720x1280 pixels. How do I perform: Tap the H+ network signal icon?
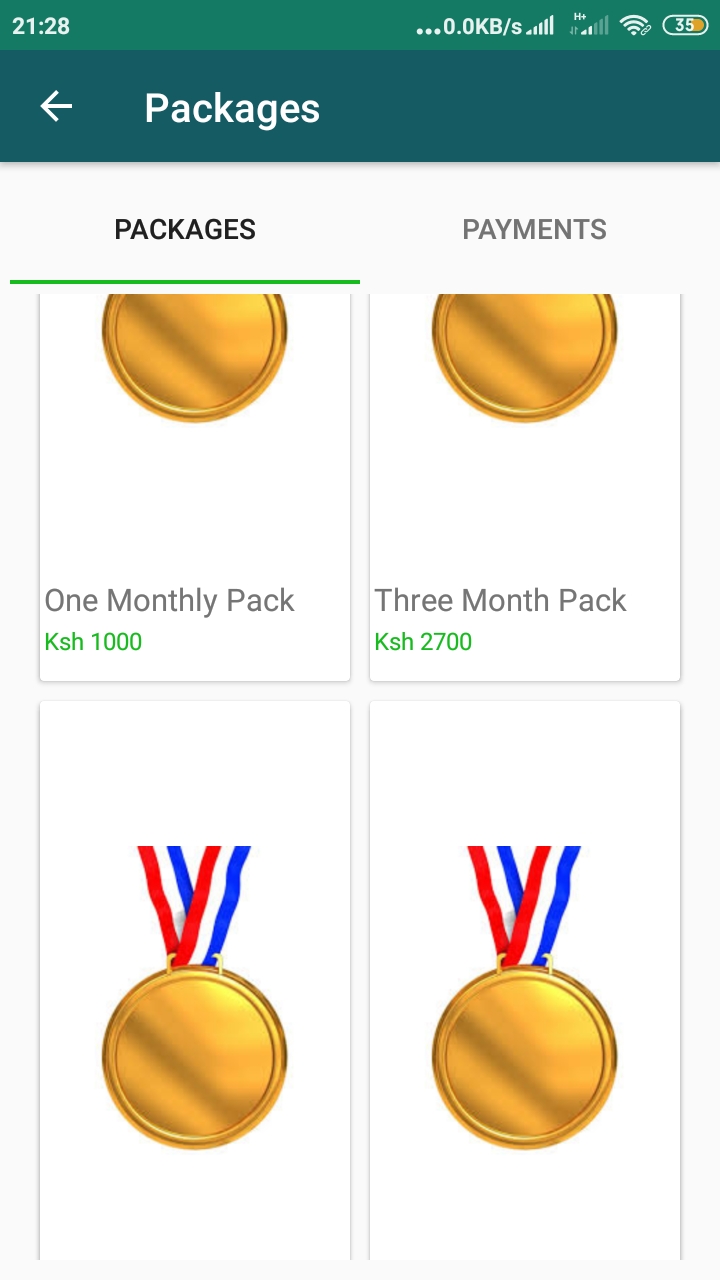click(589, 25)
